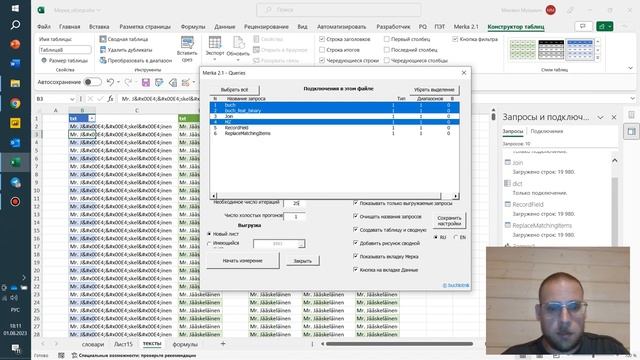This screenshot has width=640, height=360.
Task: Open File Explorer from the taskbar
Action: pos(15,84)
